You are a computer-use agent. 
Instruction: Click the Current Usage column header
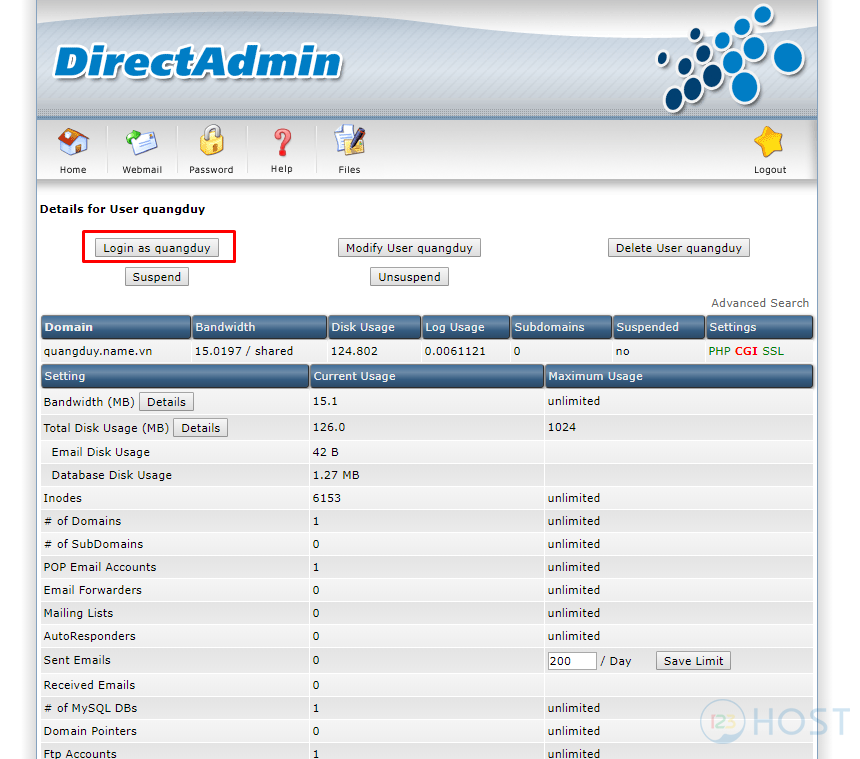click(x=427, y=376)
